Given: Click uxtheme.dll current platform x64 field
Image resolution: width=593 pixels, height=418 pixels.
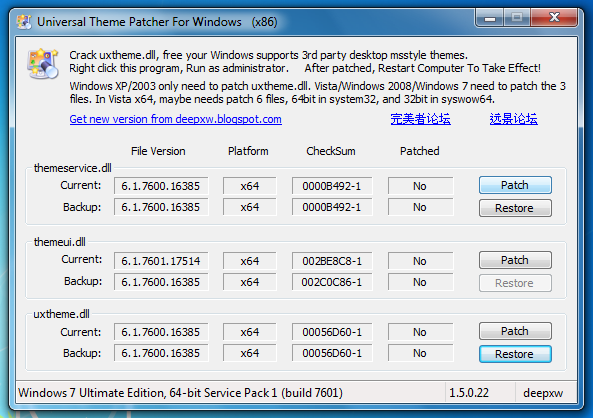Looking at the screenshot, I should (x=250, y=332).
